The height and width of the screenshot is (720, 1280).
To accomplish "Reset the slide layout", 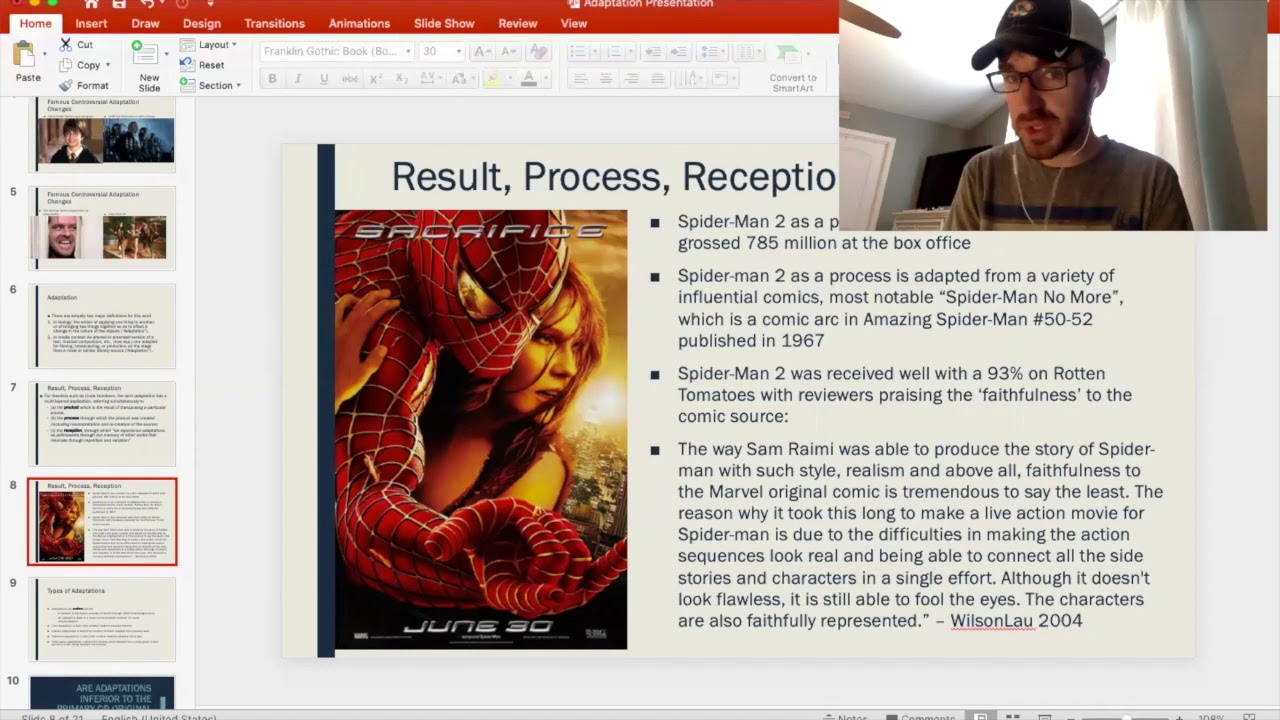I will [x=202, y=65].
